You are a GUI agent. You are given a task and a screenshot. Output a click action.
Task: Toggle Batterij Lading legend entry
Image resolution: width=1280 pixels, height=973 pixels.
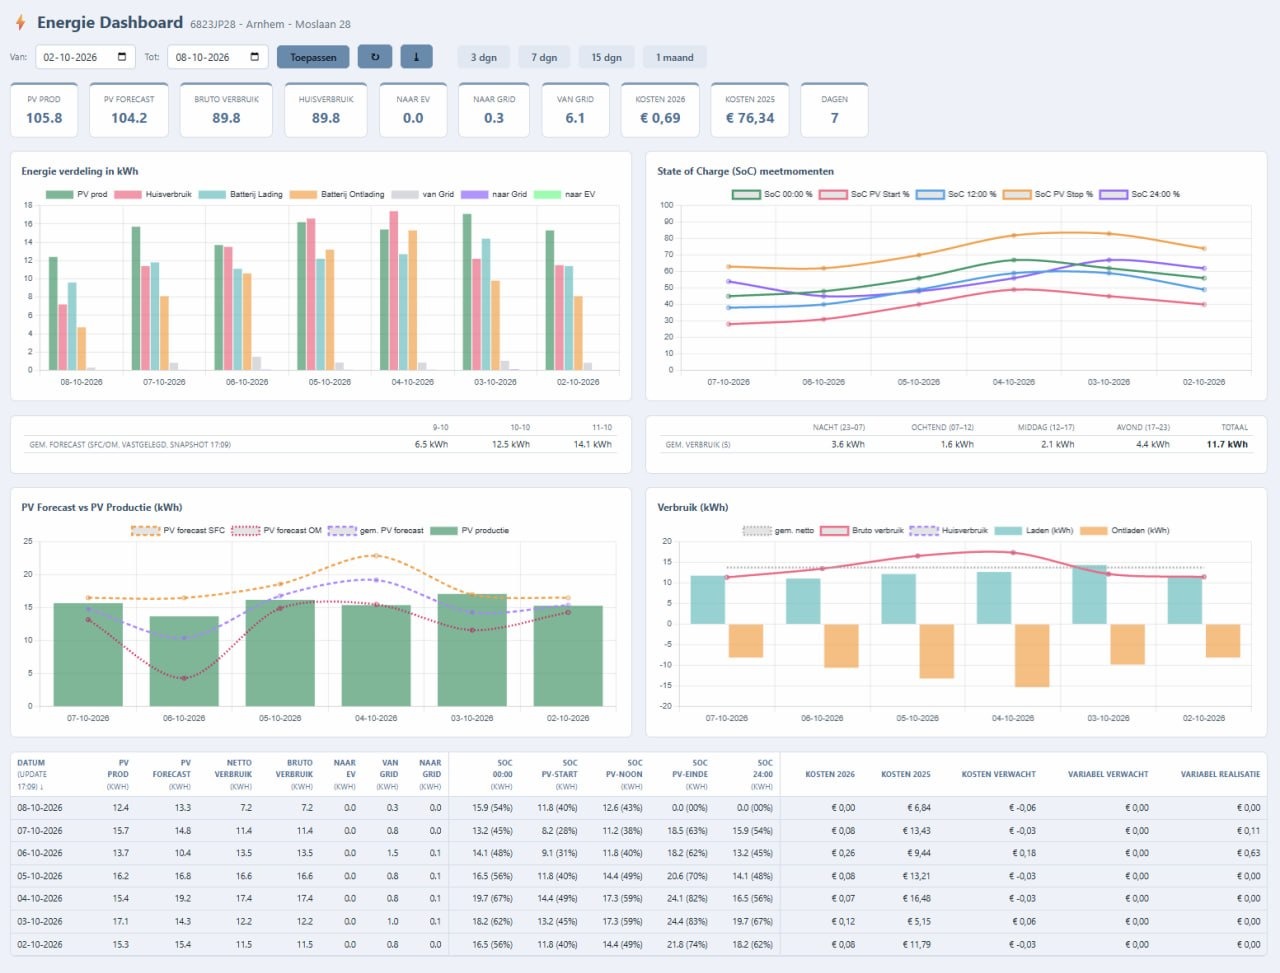point(241,194)
